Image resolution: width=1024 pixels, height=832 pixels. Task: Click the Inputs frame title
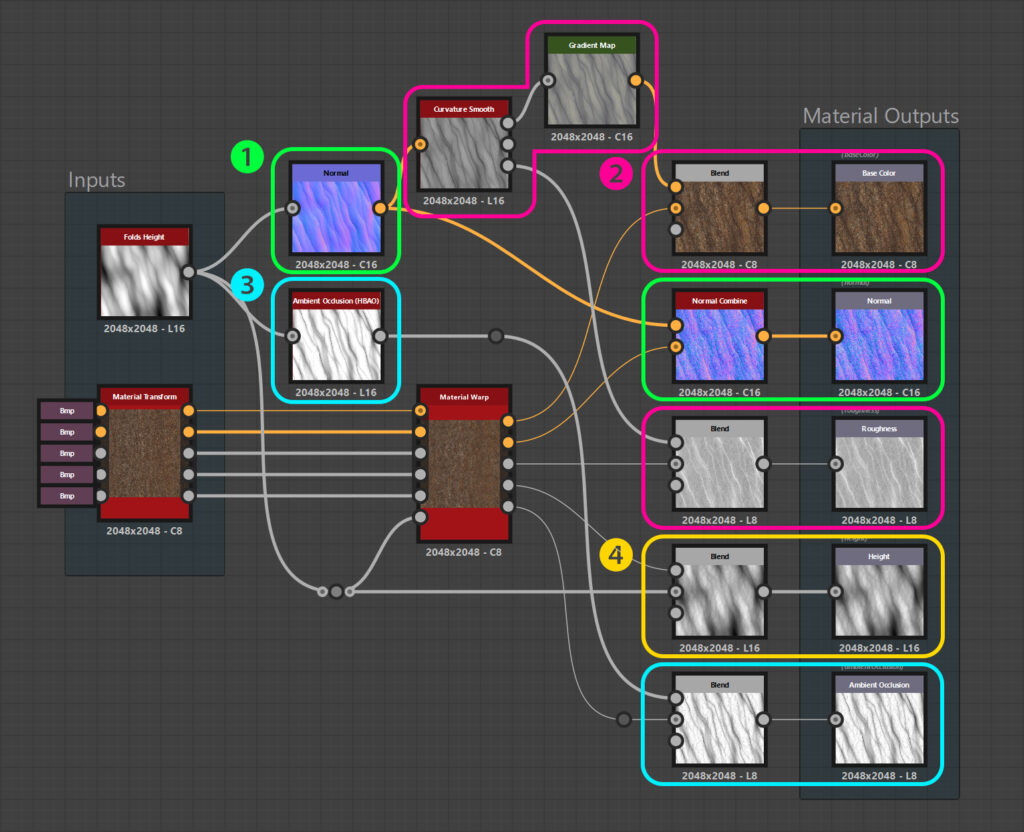pyautogui.click(x=97, y=180)
